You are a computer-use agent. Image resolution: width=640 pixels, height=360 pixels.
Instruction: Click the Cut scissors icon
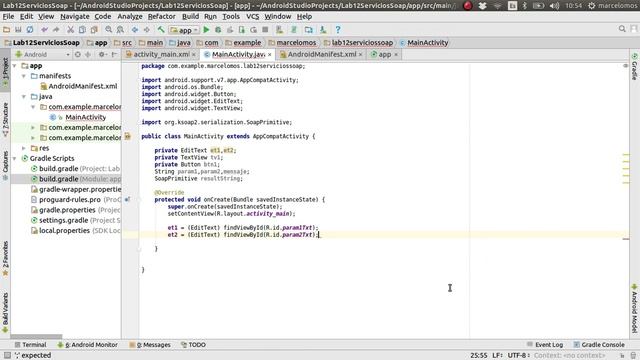click(x=70, y=29)
